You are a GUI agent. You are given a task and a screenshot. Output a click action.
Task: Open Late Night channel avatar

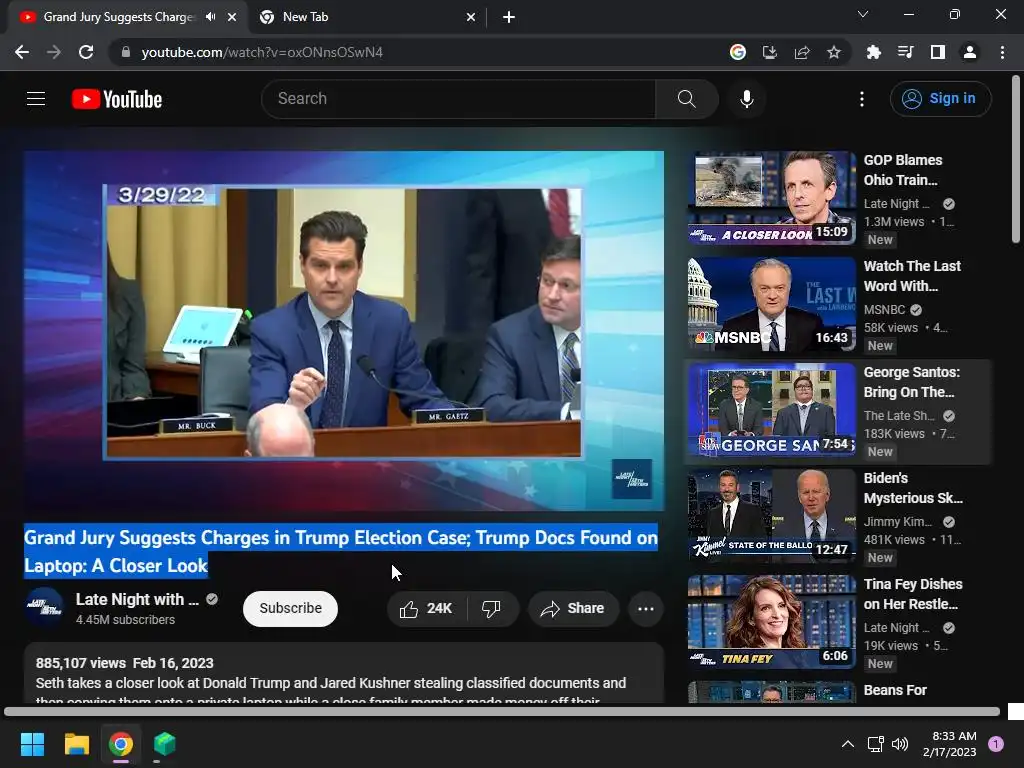[x=44, y=607]
